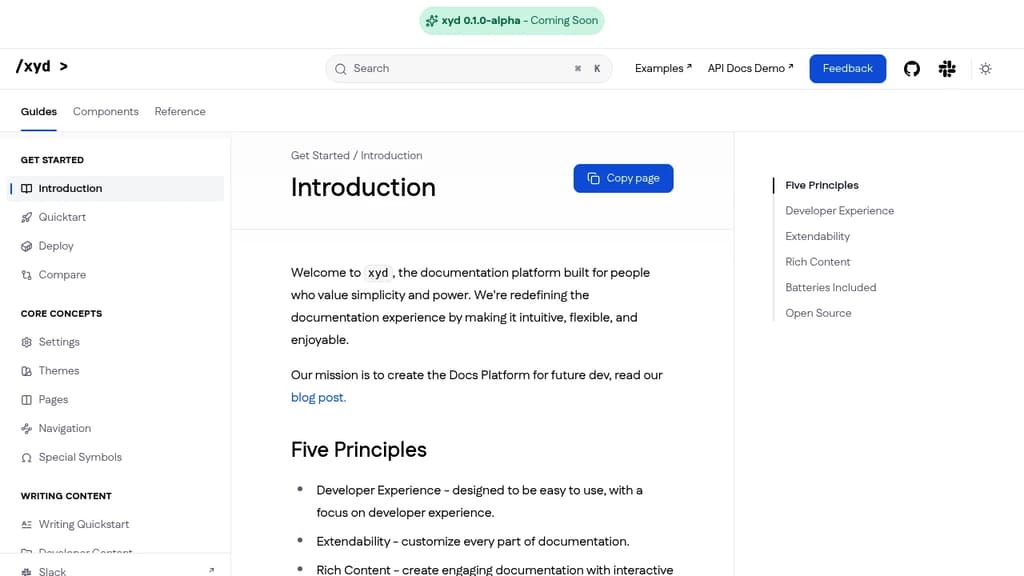Click the Themes icon in the sidebar
This screenshot has width=1024, height=576.
click(25, 371)
